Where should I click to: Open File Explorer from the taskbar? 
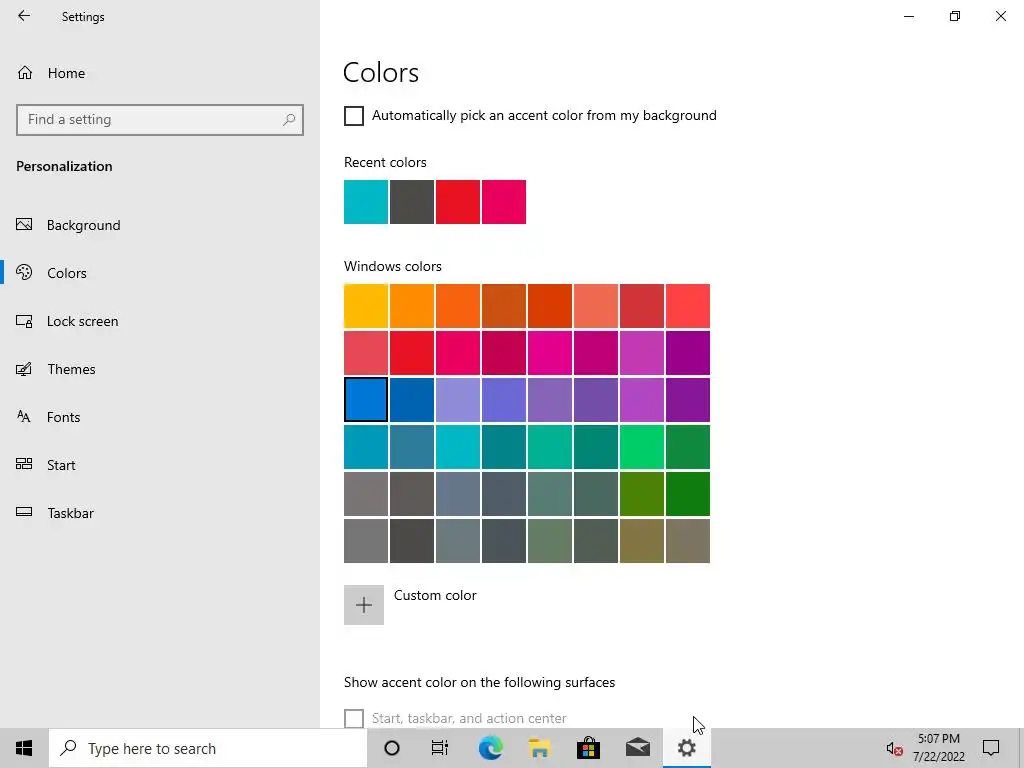(x=539, y=748)
